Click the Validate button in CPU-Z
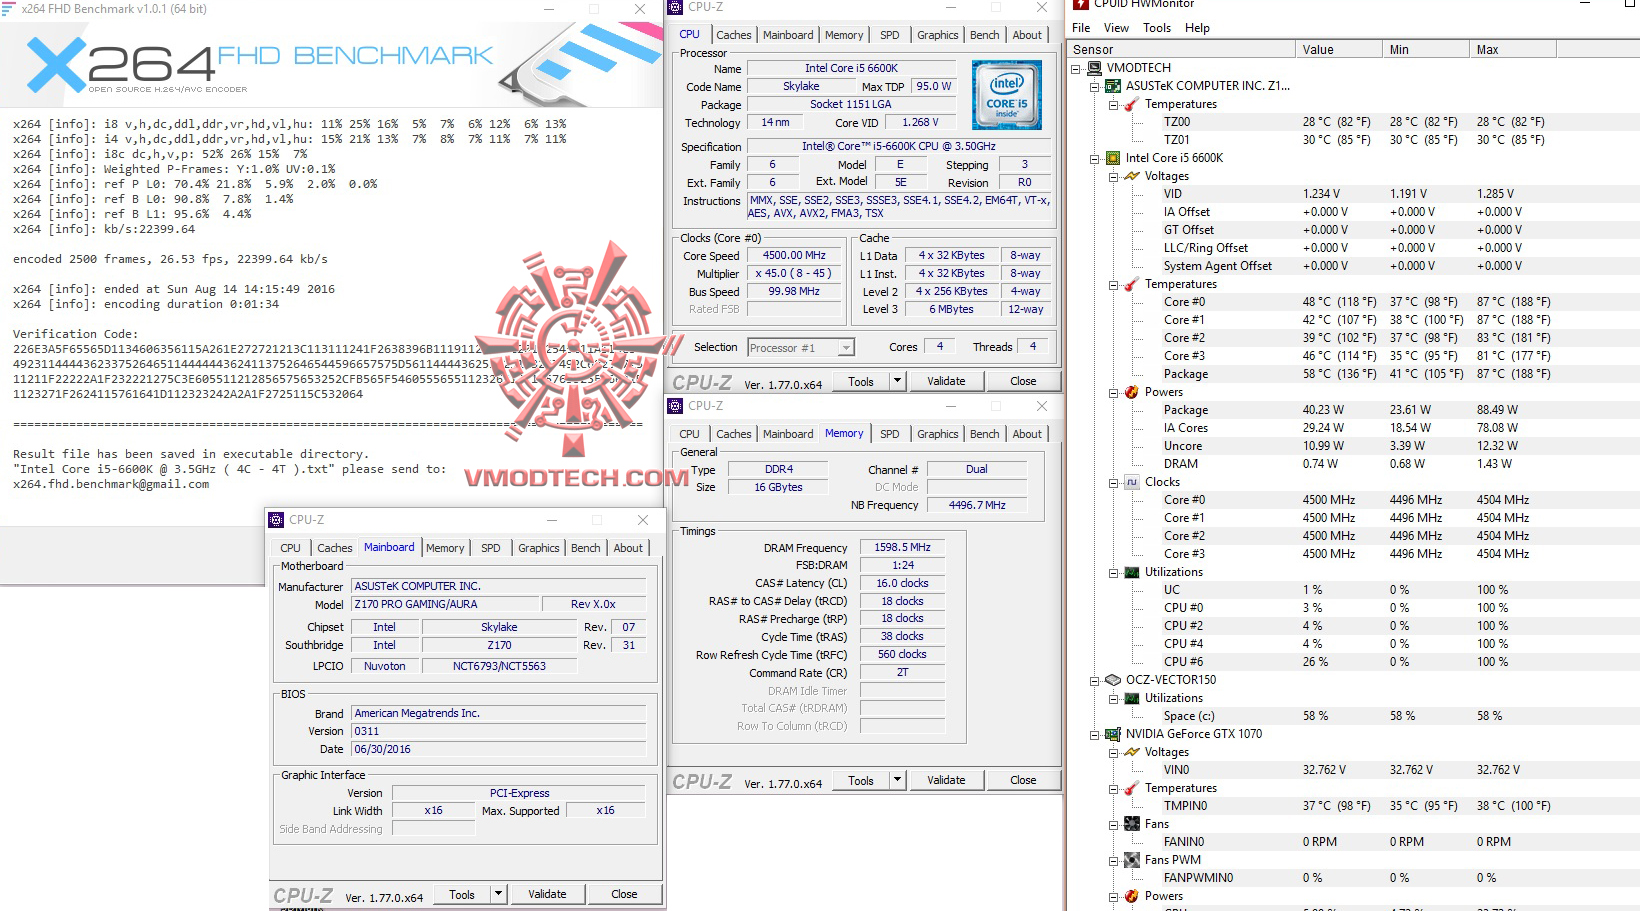The height and width of the screenshot is (911, 1640). 946,380
